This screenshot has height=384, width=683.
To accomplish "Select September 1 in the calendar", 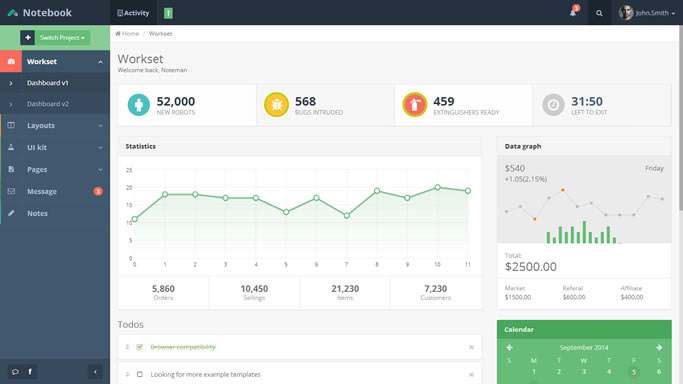I will (x=534, y=371).
